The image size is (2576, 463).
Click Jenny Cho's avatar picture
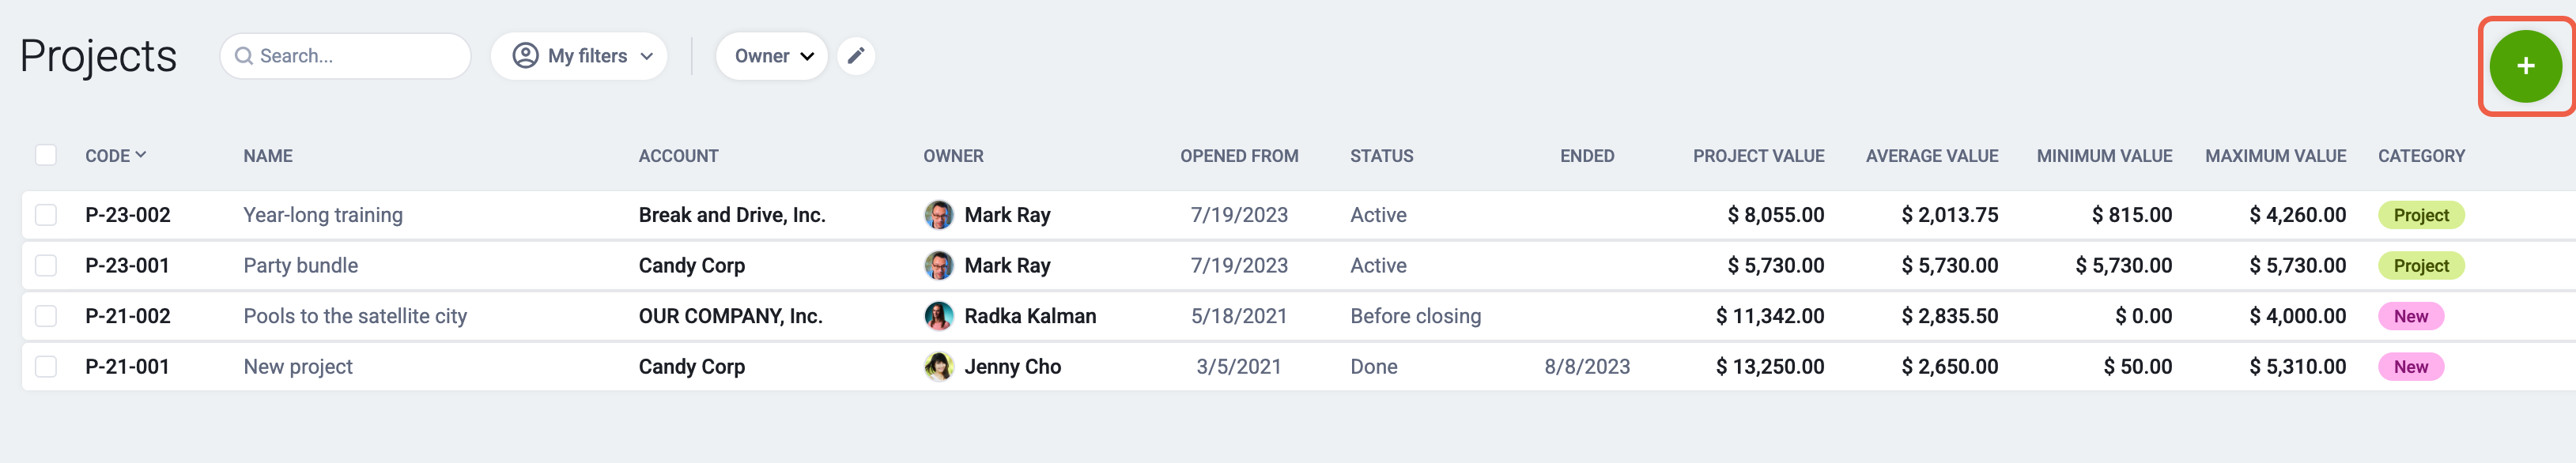[938, 367]
